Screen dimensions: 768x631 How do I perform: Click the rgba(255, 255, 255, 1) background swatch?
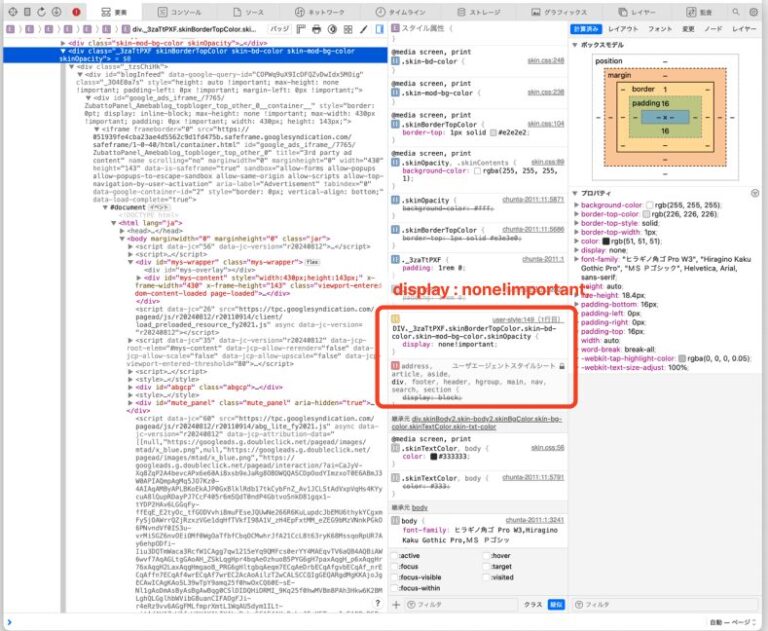pyautogui.click(x=477, y=171)
